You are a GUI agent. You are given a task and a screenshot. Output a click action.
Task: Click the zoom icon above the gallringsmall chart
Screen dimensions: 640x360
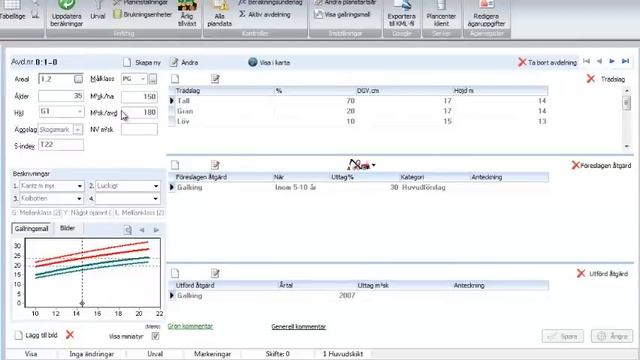tap(128, 230)
